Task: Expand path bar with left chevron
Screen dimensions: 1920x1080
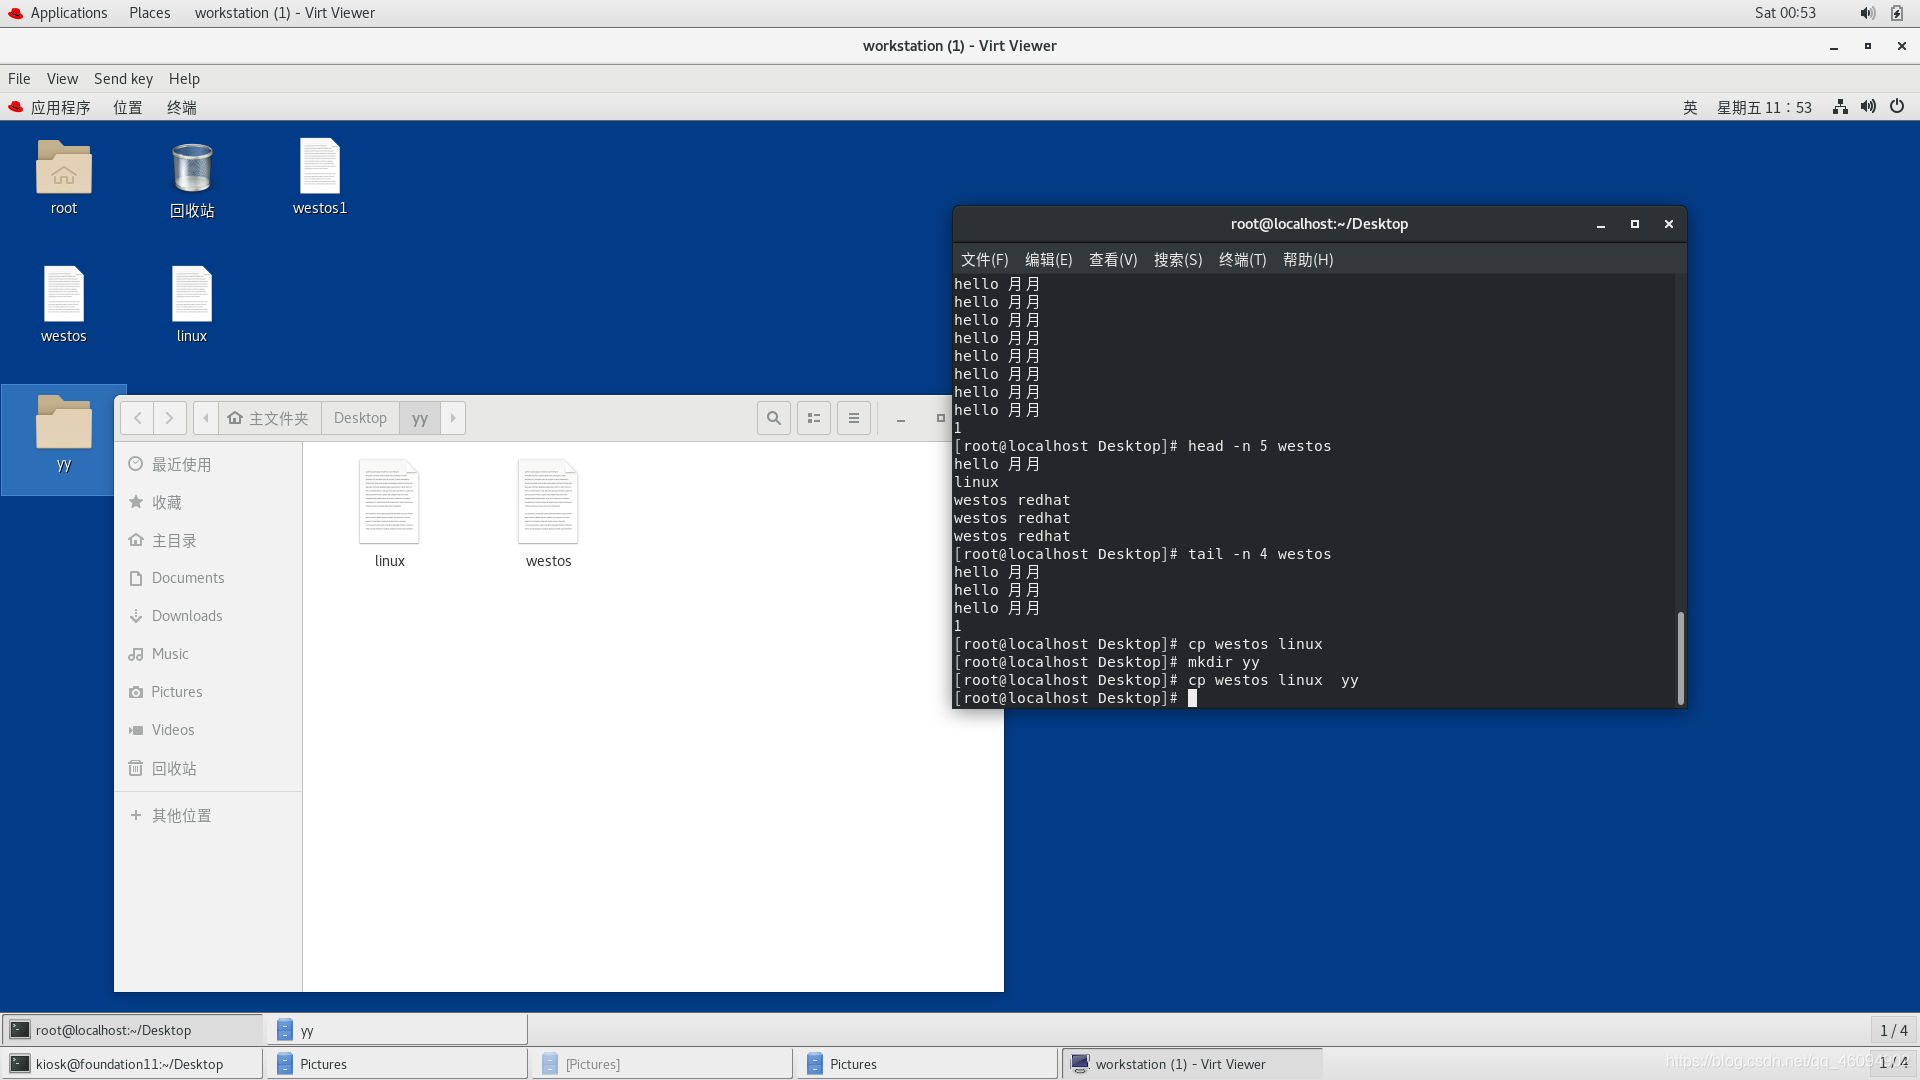Action: click(x=206, y=418)
